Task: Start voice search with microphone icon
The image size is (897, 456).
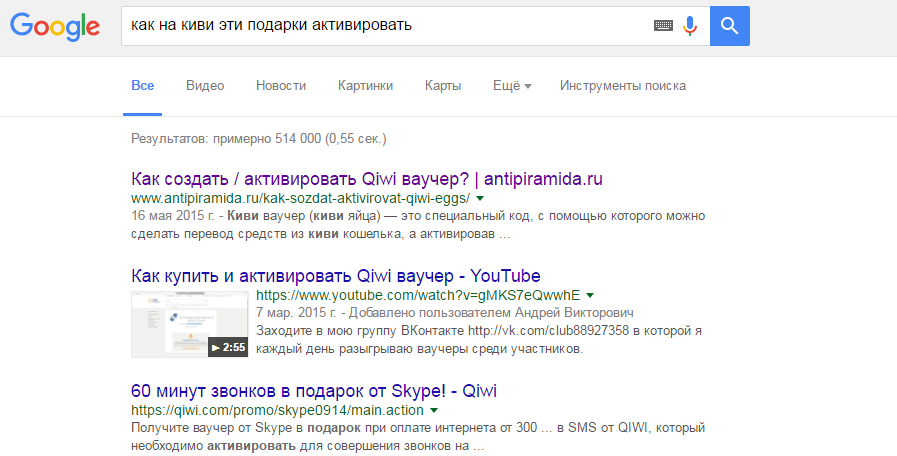Action: 690,26
